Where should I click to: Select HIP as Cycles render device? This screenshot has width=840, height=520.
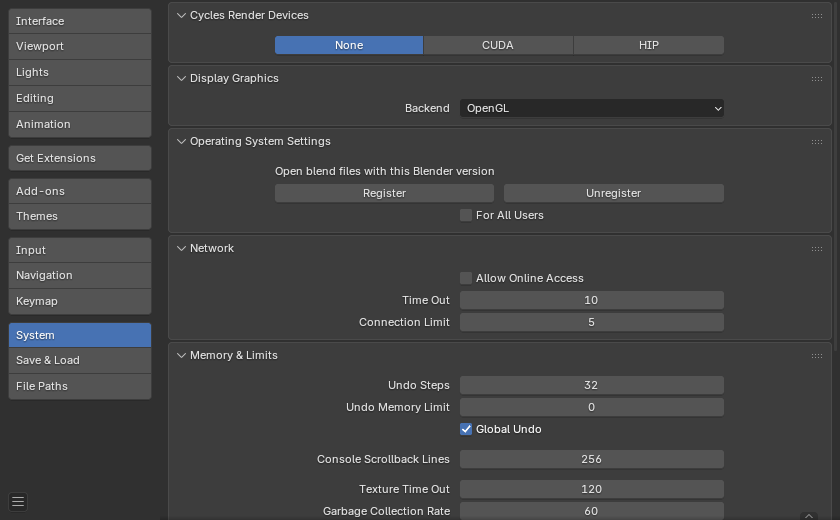pyautogui.click(x=648, y=45)
